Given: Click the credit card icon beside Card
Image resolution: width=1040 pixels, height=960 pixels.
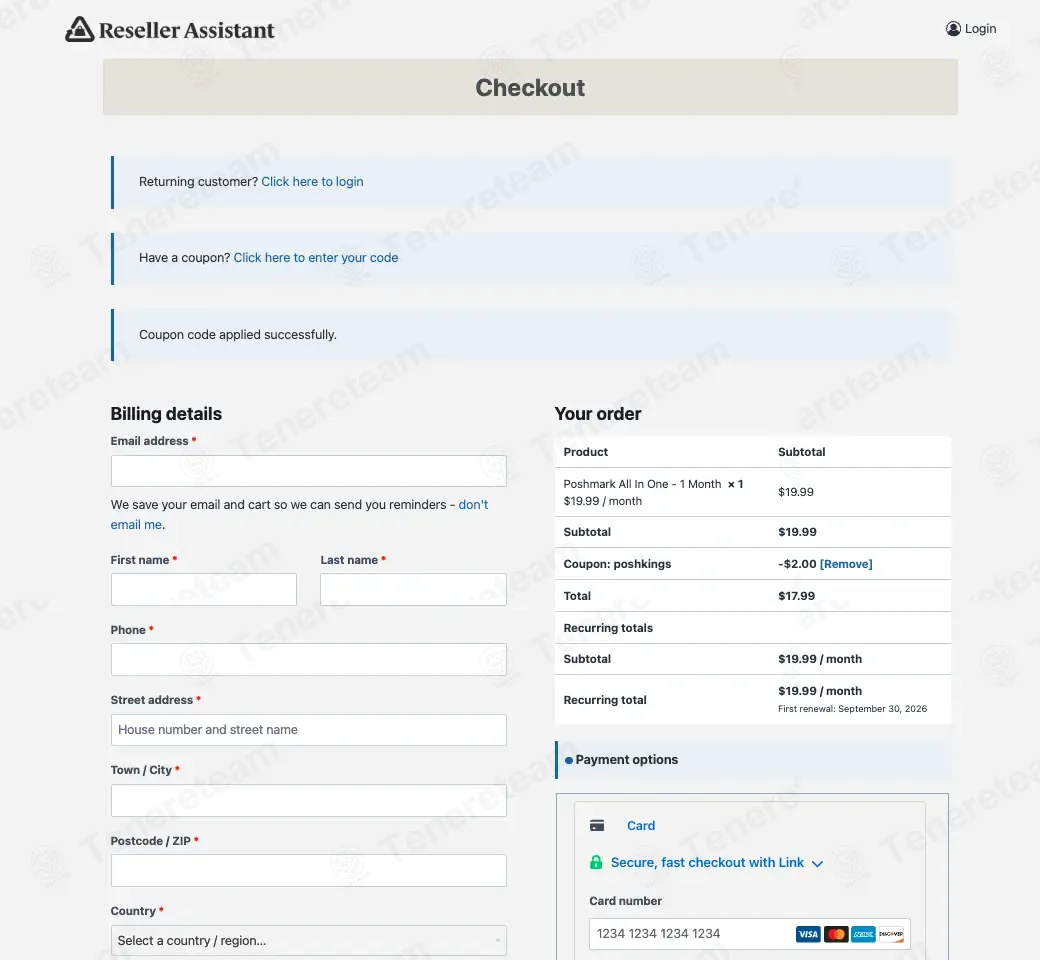Looking at the screenshot, I should [597, 825].
